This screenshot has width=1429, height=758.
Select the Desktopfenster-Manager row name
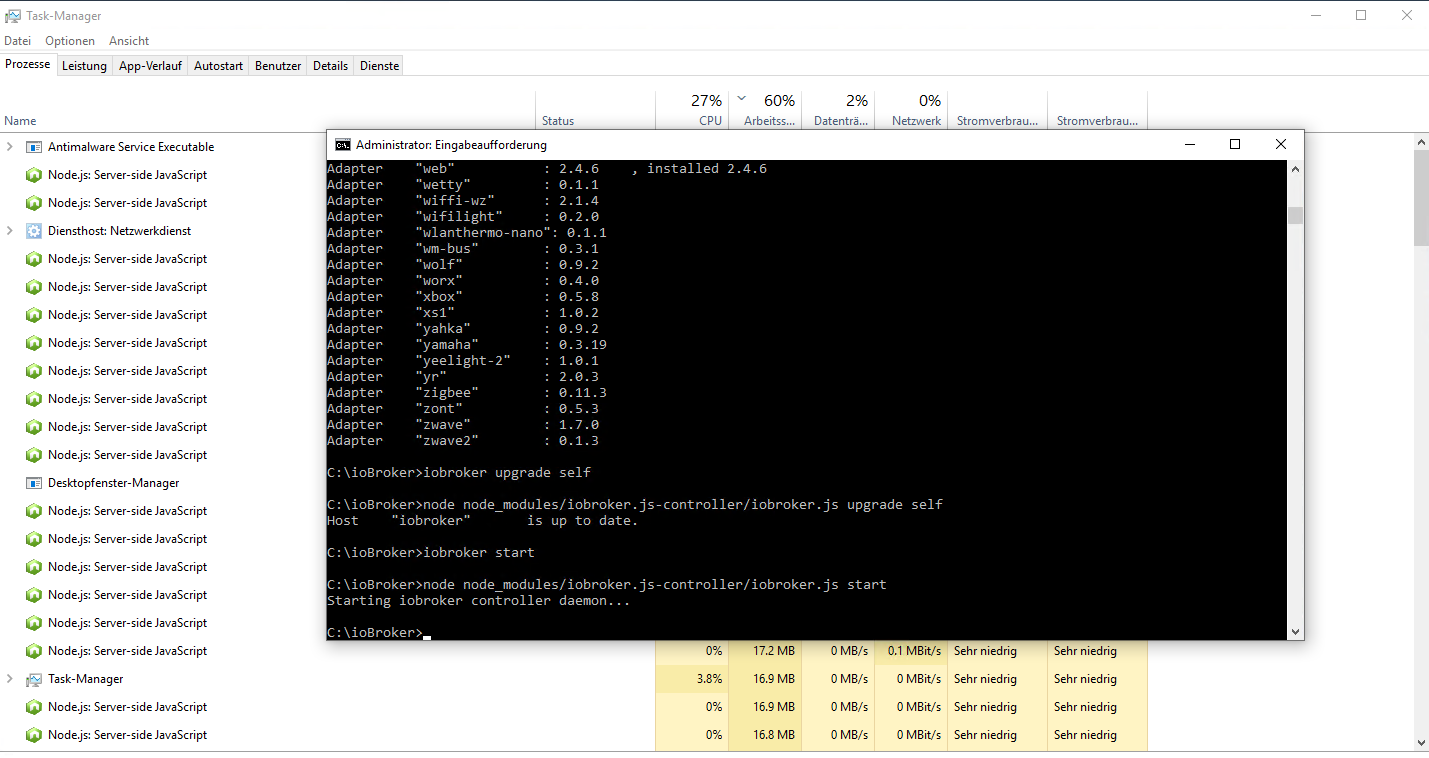pyautogui.click(x=114, y=483)
